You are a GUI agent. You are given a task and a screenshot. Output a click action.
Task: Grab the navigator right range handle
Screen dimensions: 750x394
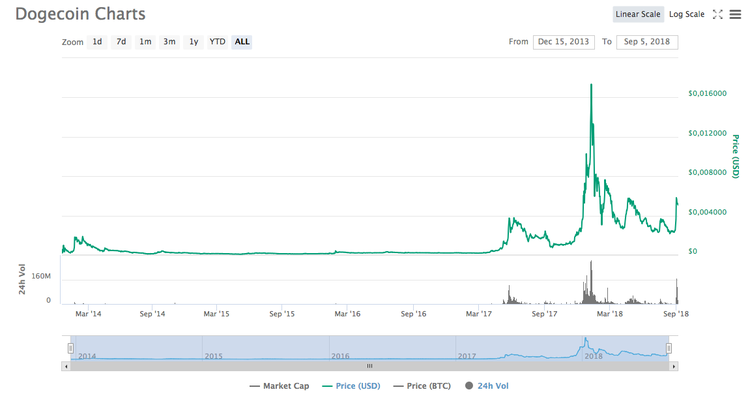click(669, 348)
